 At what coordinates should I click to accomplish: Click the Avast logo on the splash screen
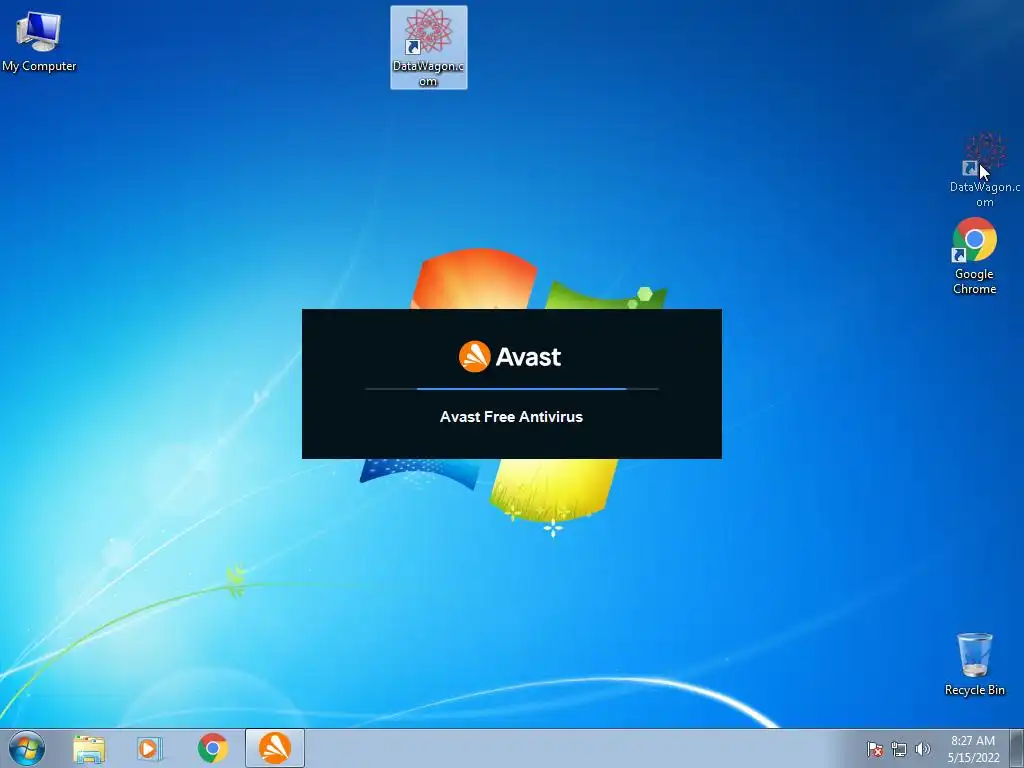point(510,357)
